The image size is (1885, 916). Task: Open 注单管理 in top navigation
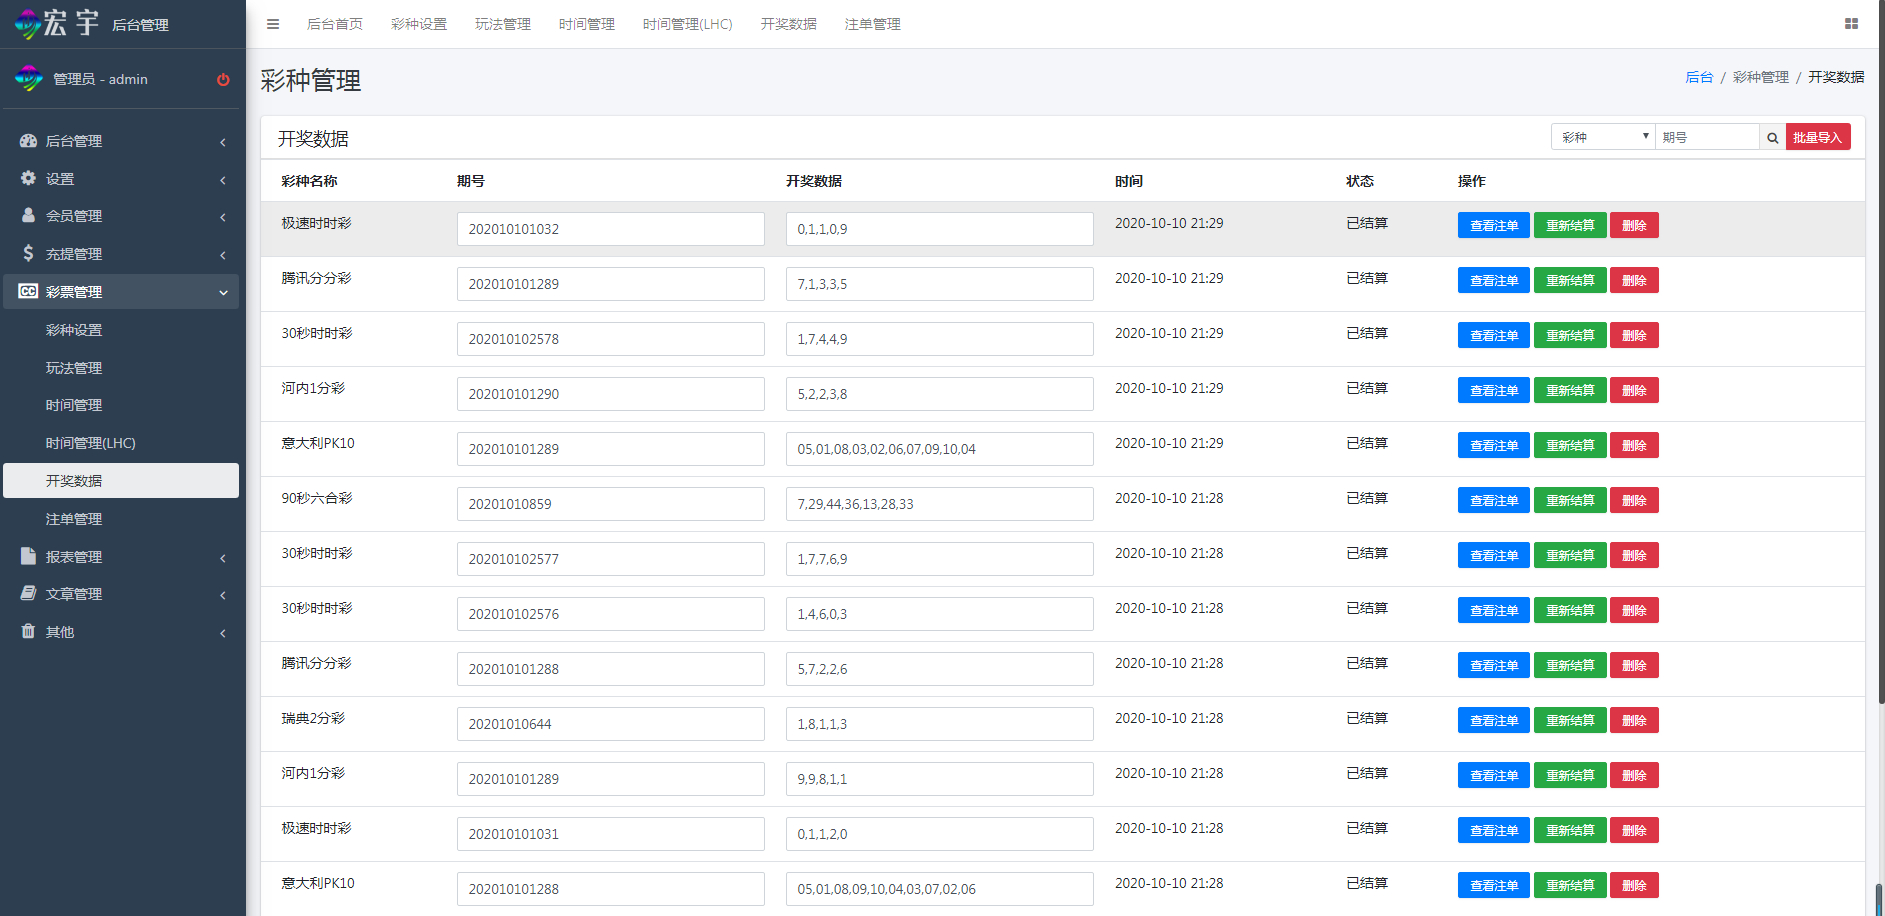click(873, 24)
